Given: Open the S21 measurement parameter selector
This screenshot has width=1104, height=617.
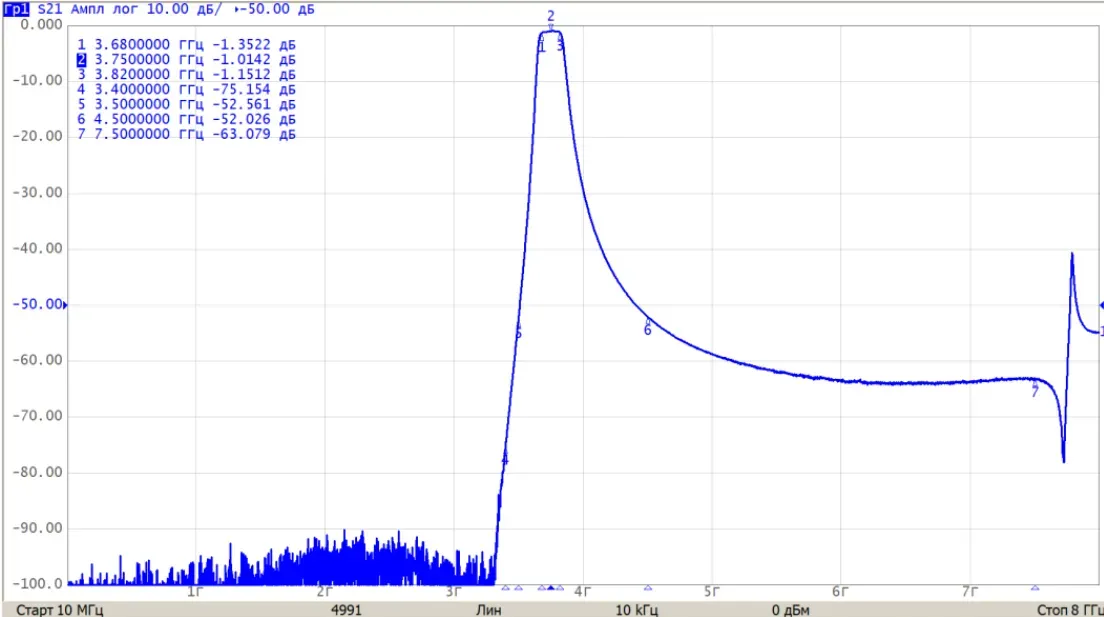Looking at the screenshot, I should [49, 8].
